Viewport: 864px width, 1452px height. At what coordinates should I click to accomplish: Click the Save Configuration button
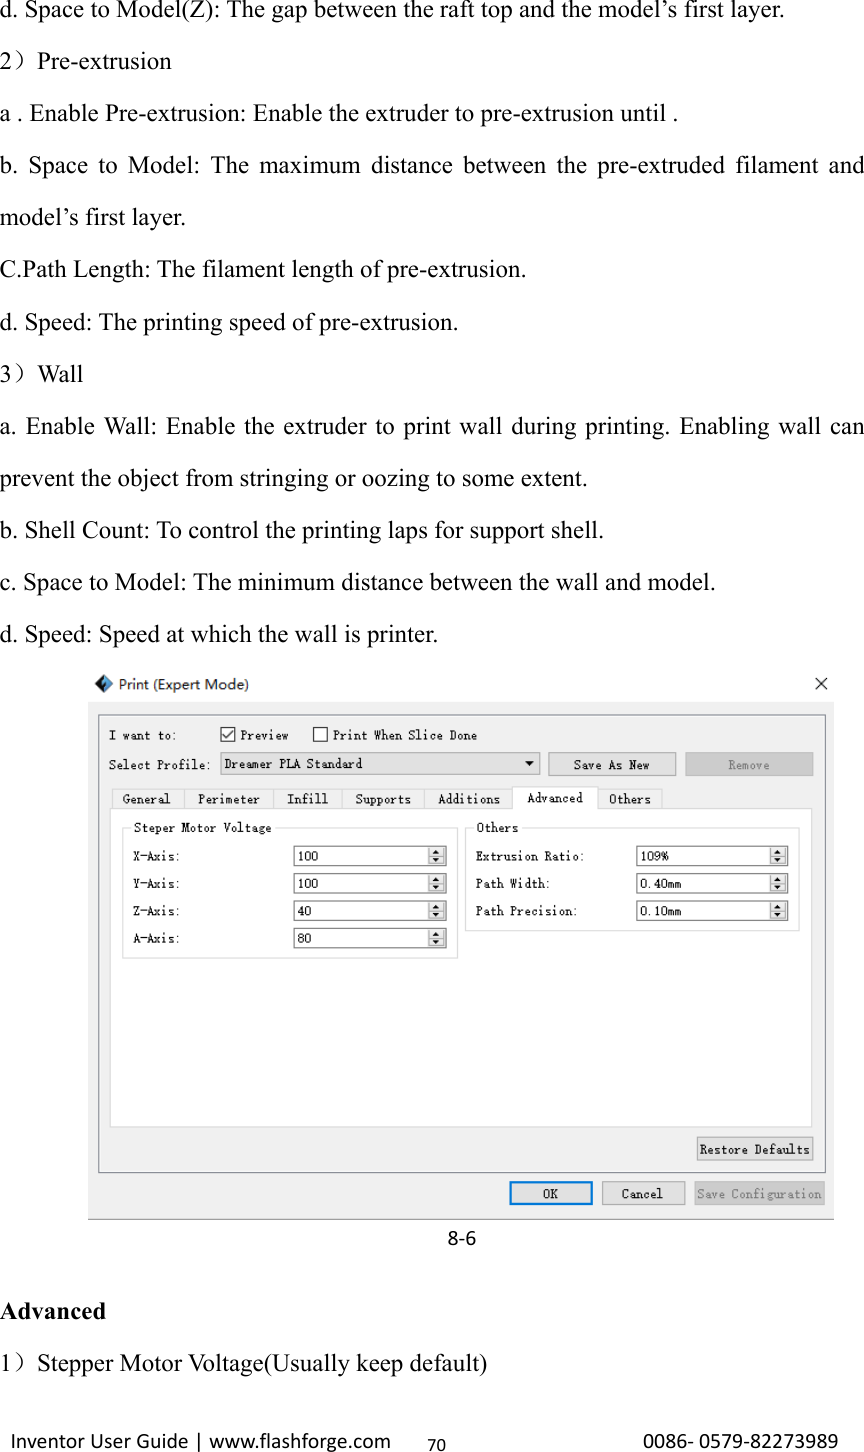point(759,1193)
